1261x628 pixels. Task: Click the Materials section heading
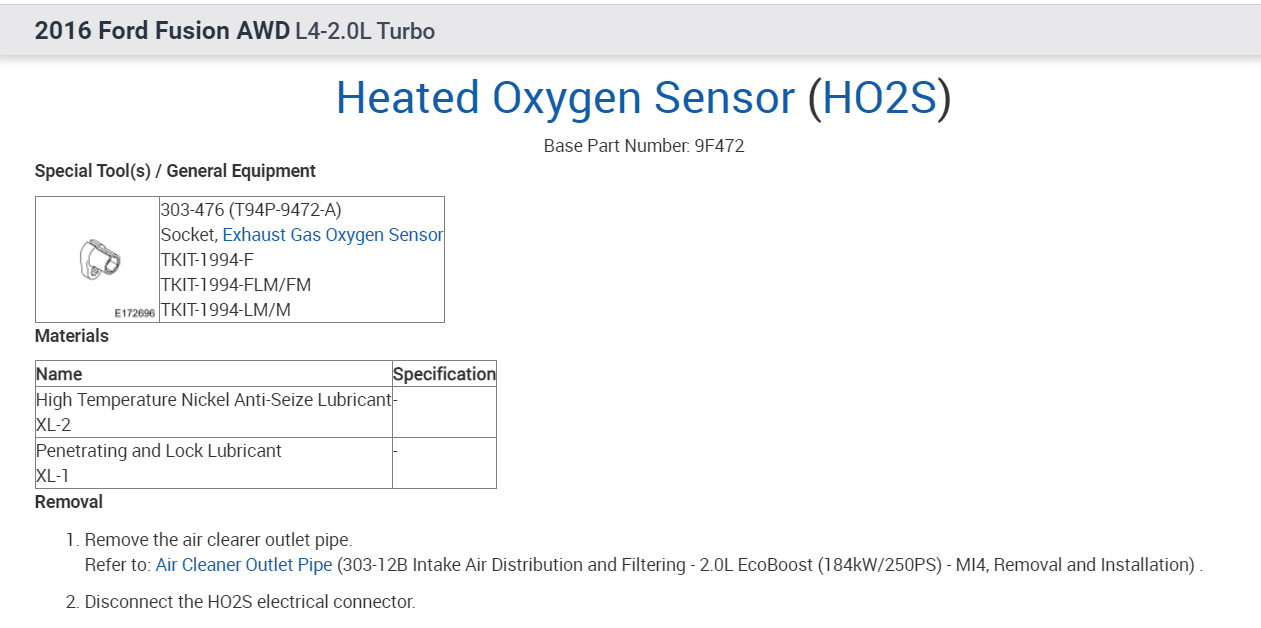pyautogui.click(x=72, y=336)
